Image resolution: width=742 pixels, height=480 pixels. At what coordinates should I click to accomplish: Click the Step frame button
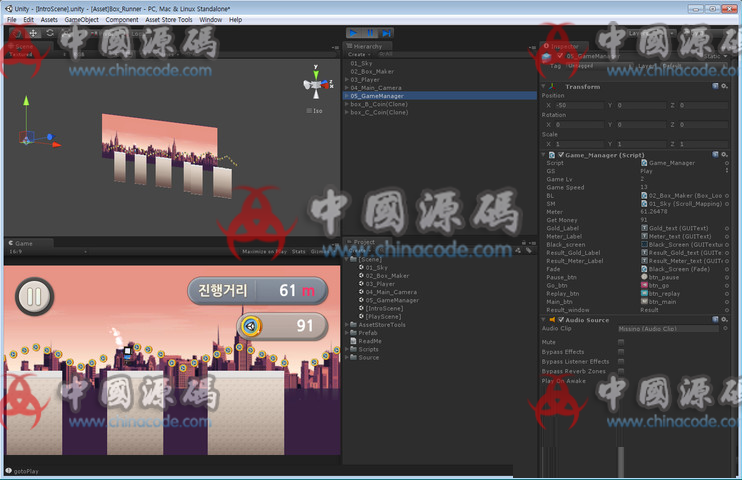(x=386, y=33)
